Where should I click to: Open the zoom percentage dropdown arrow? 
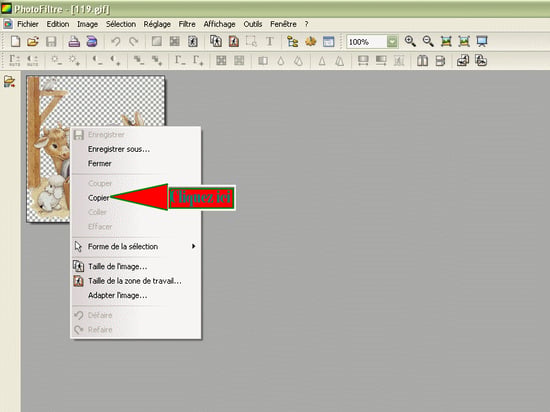point(392,42)
